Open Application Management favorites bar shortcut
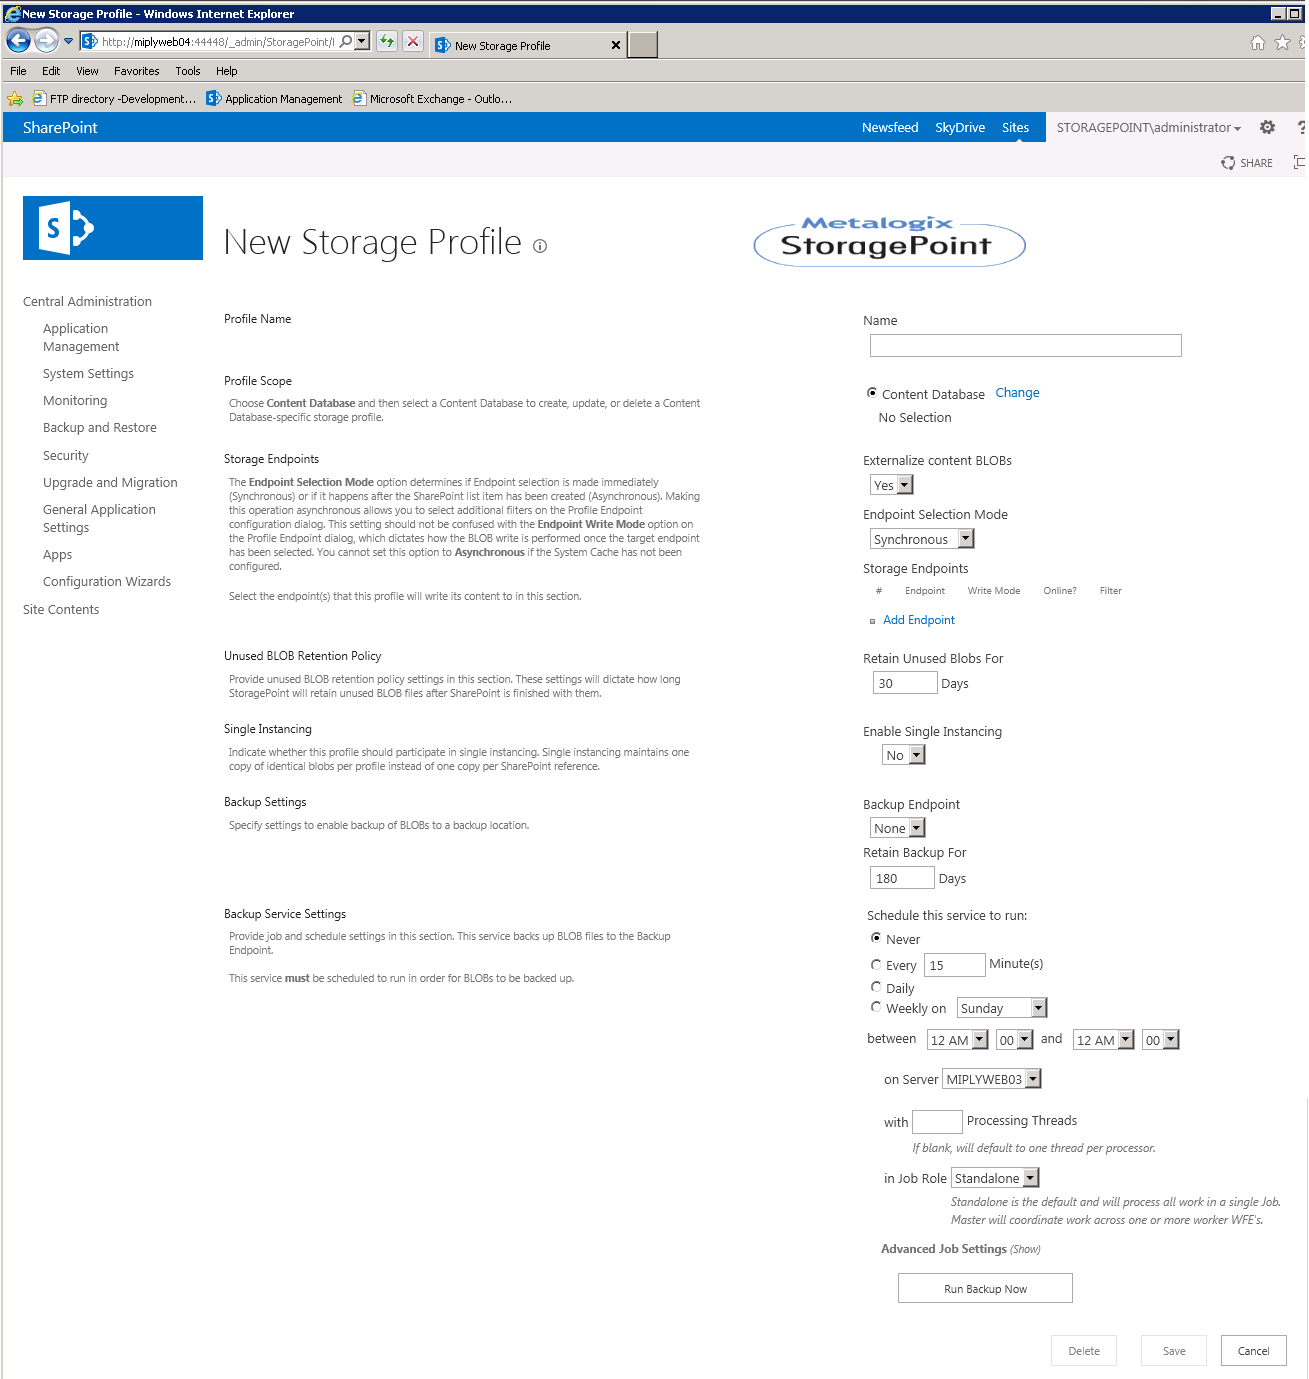The width and height of the screenshot is (1309, 1379). click(274, 99)
